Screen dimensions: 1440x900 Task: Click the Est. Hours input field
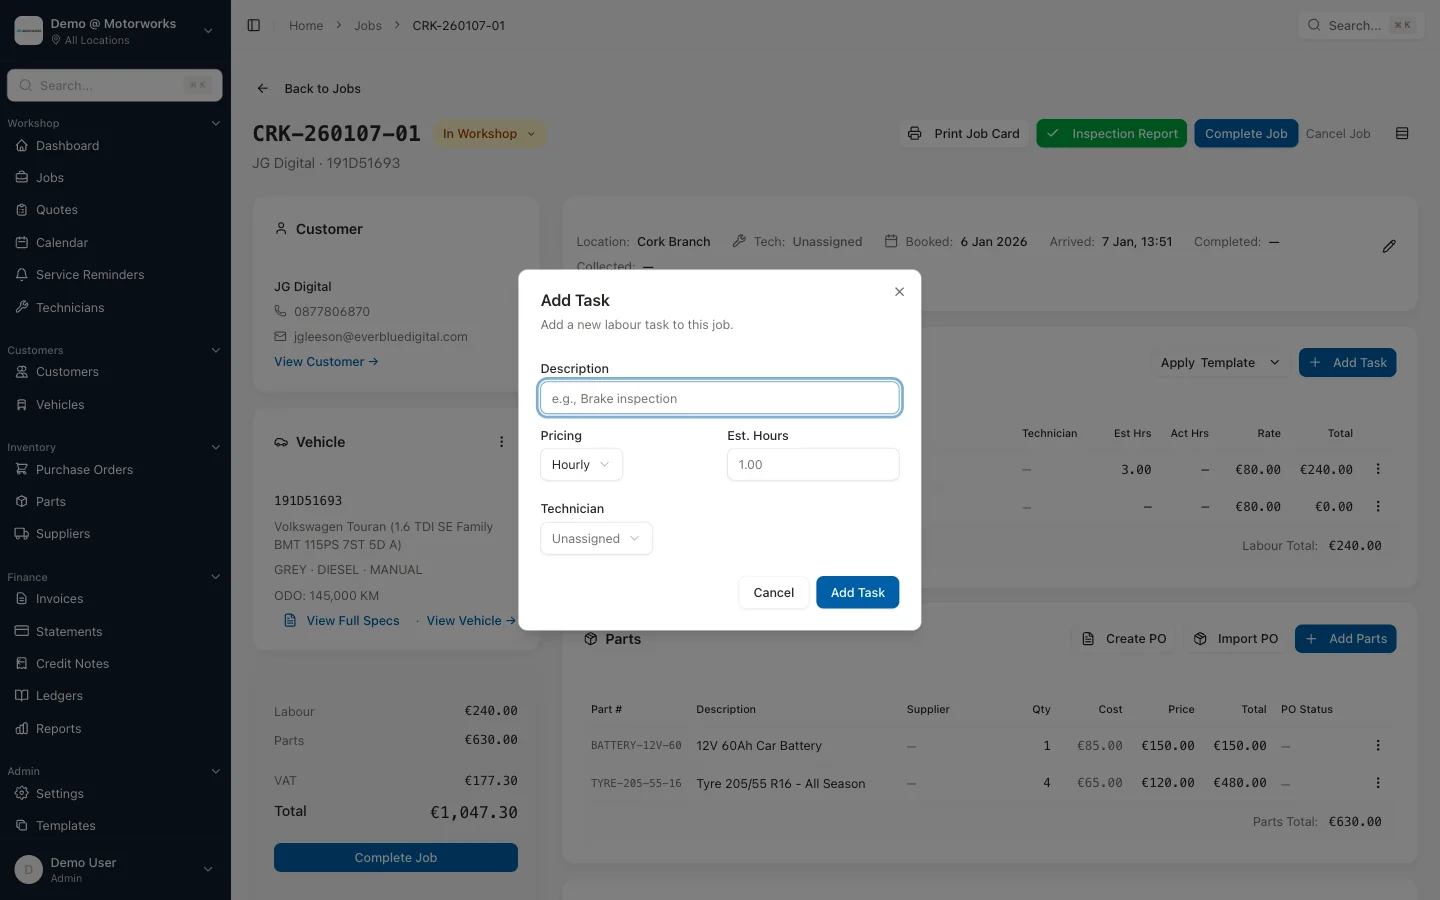click(812, 464)
